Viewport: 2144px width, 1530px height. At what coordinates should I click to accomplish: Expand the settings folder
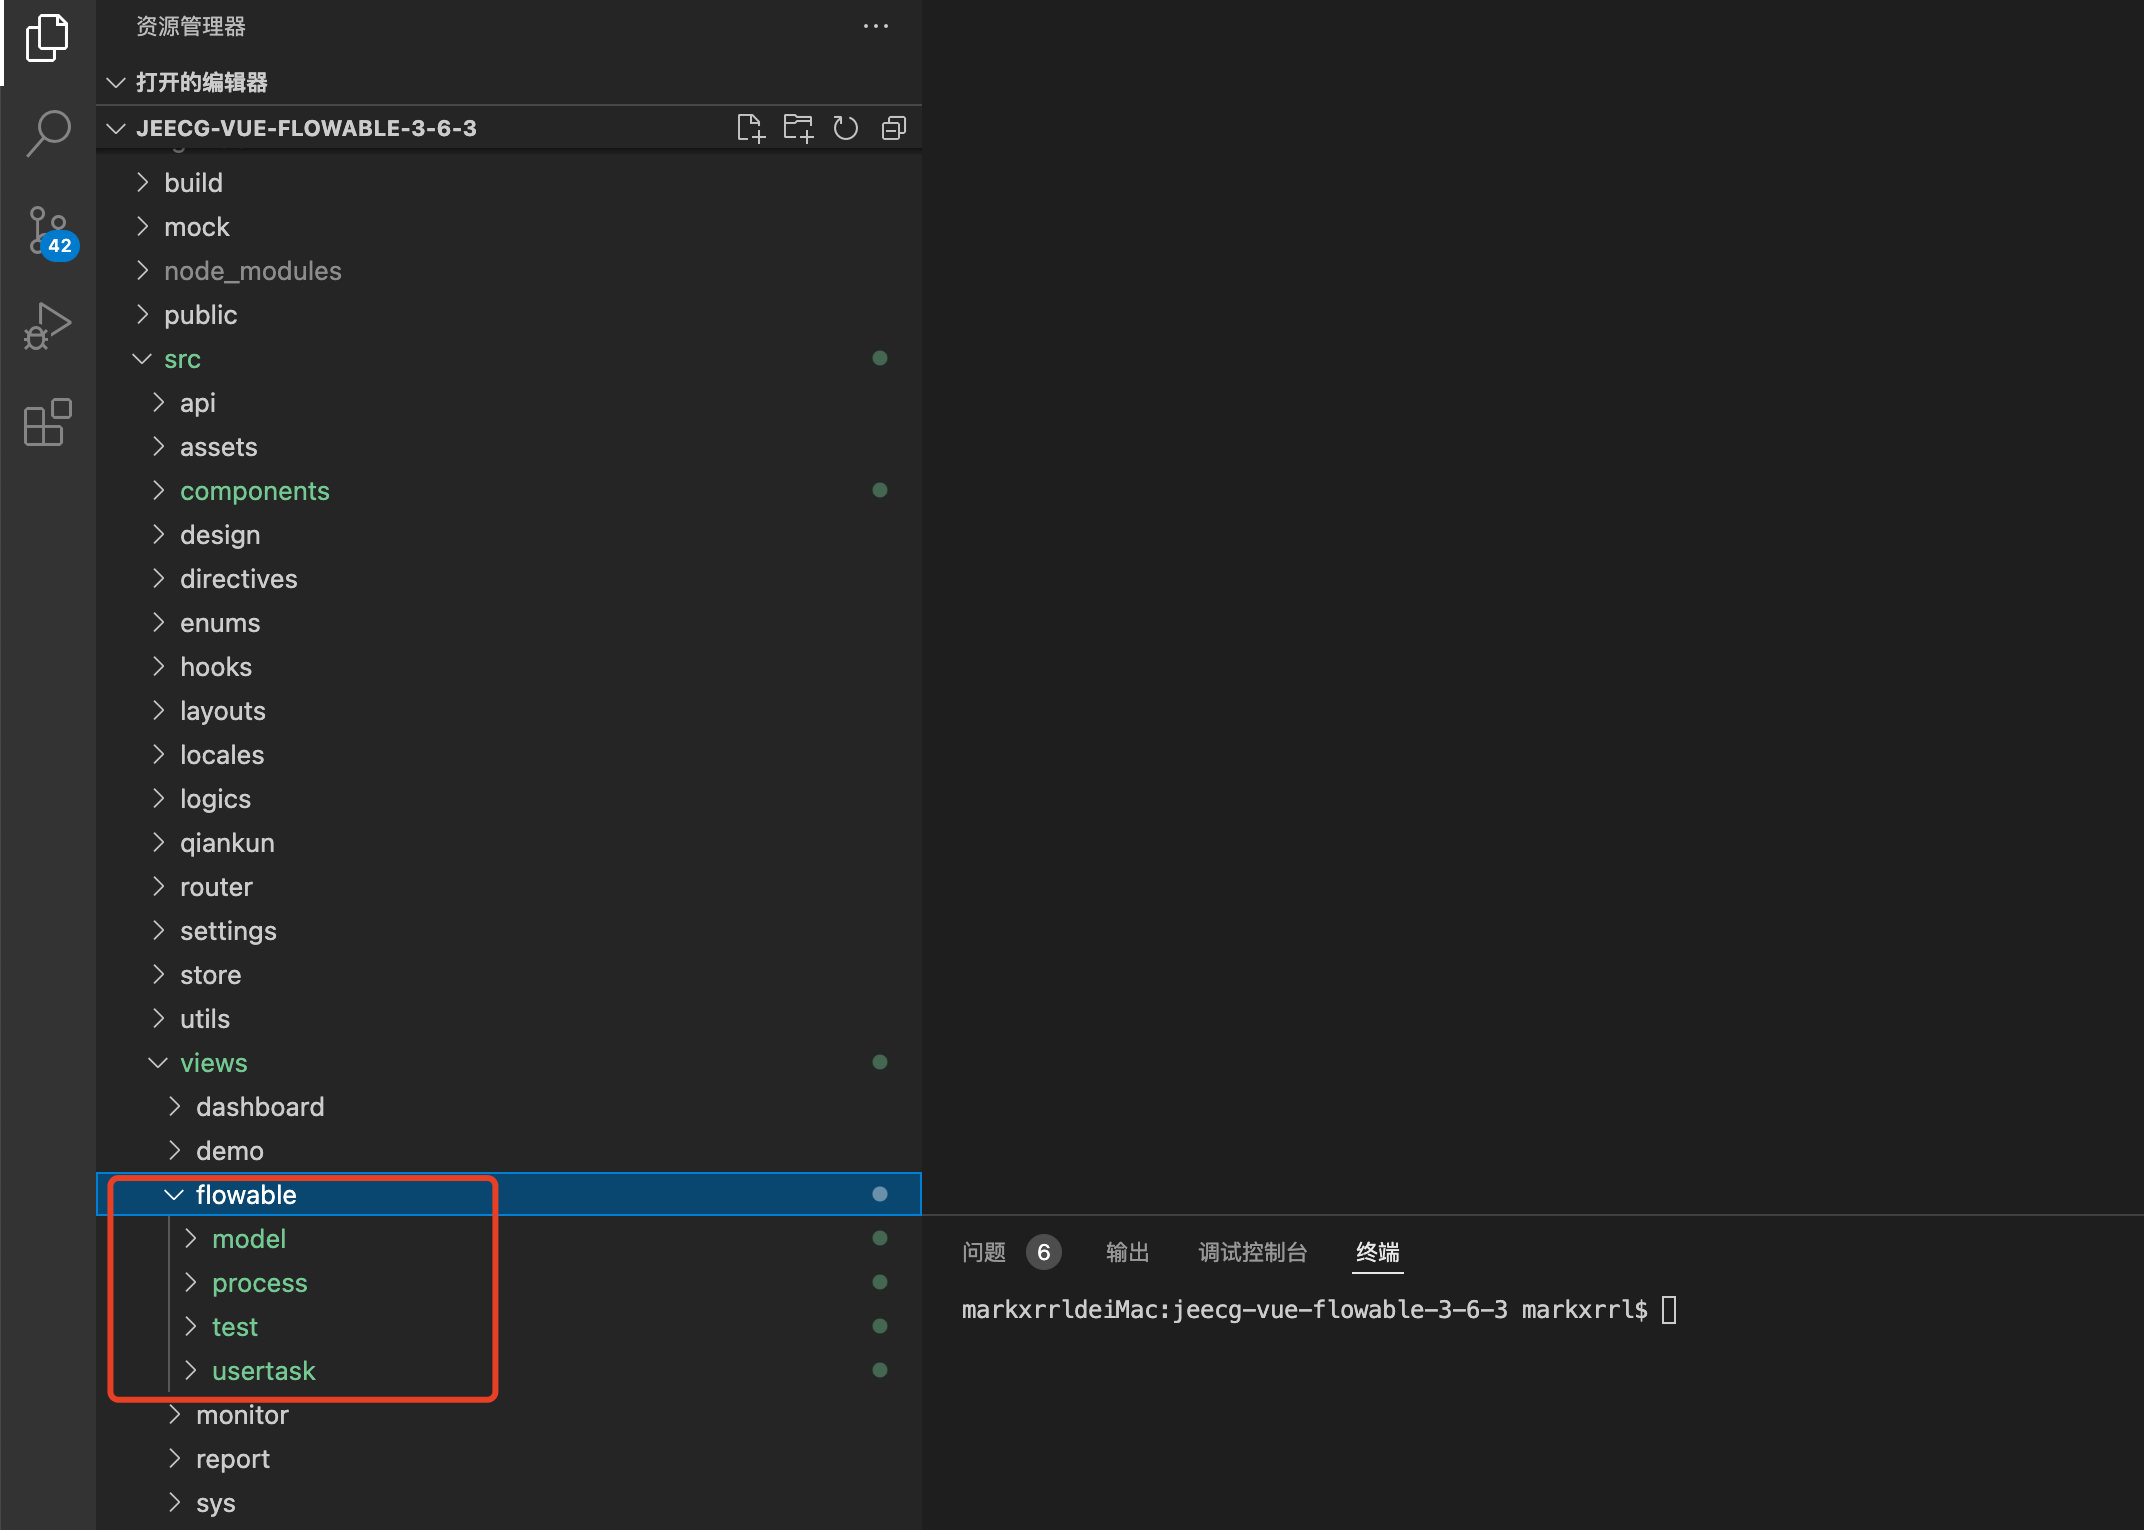coord(508,931)
